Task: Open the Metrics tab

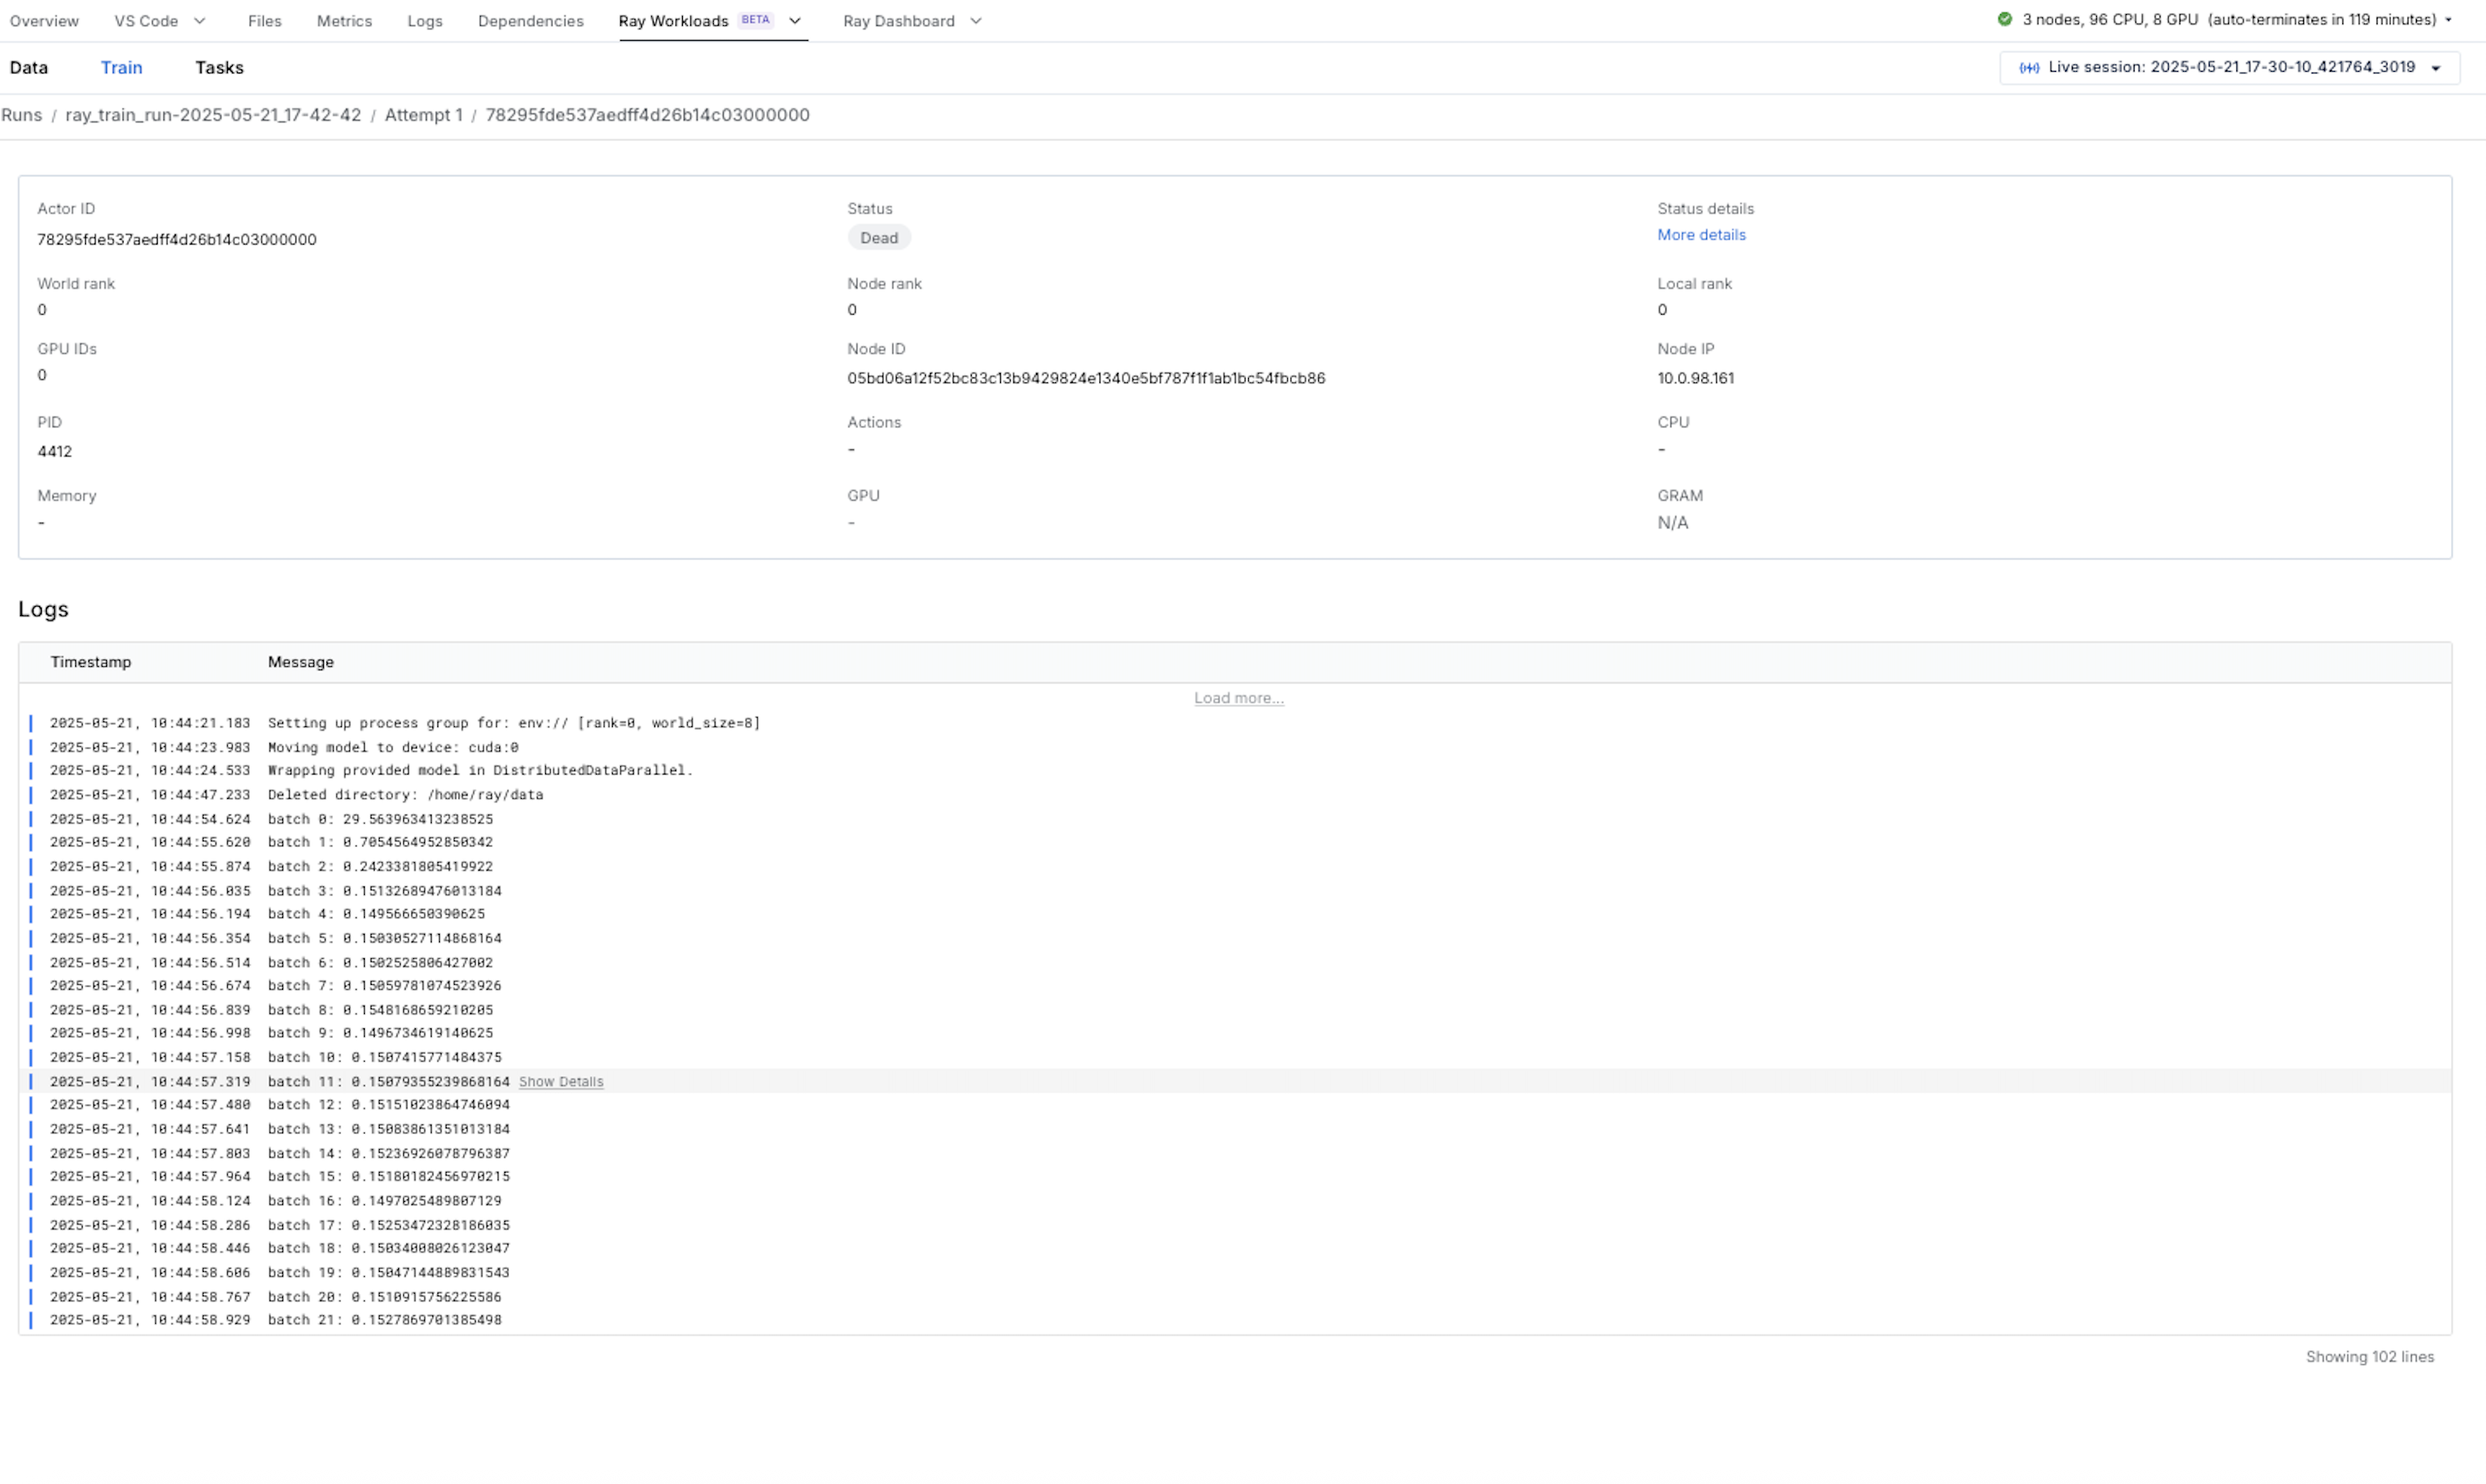Action: click(344, 21)
